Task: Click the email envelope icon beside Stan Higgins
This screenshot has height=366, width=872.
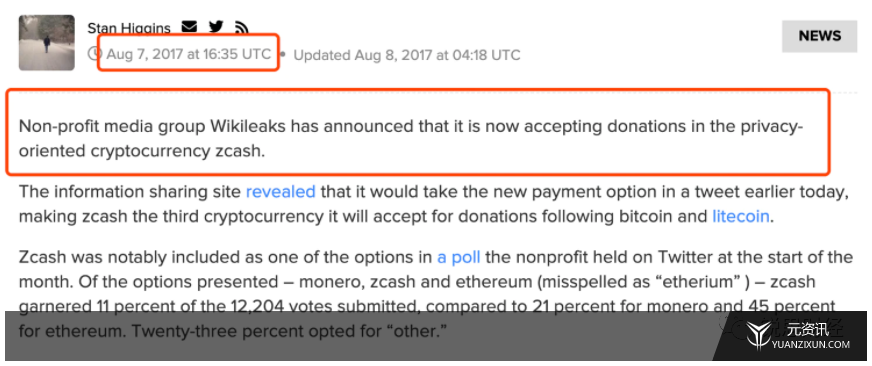Action: (x=190, y=26)
